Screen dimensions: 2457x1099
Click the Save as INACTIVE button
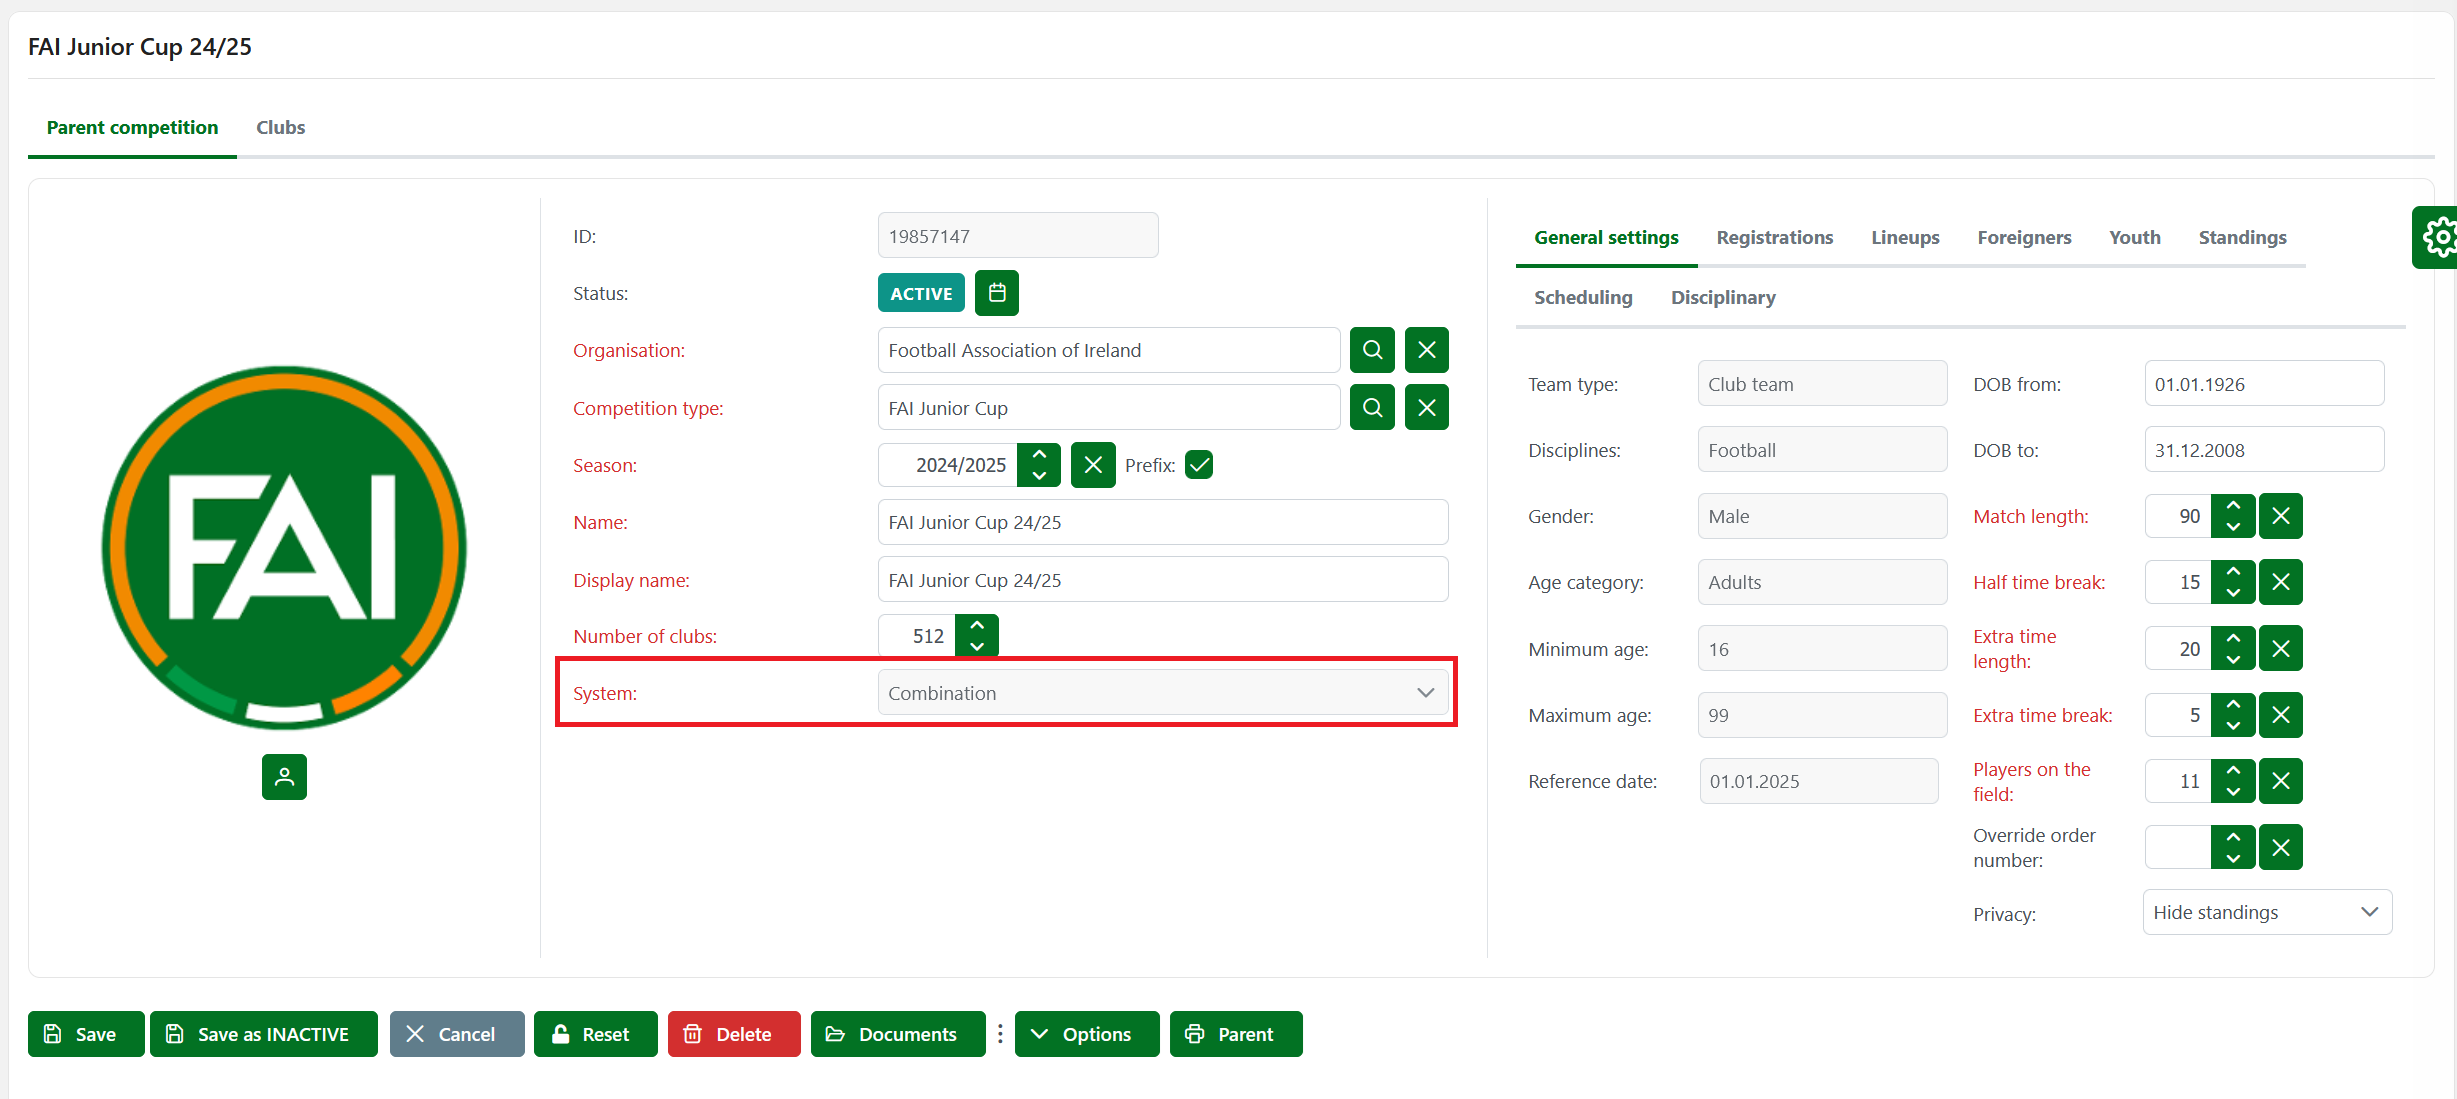[263, 1034]
